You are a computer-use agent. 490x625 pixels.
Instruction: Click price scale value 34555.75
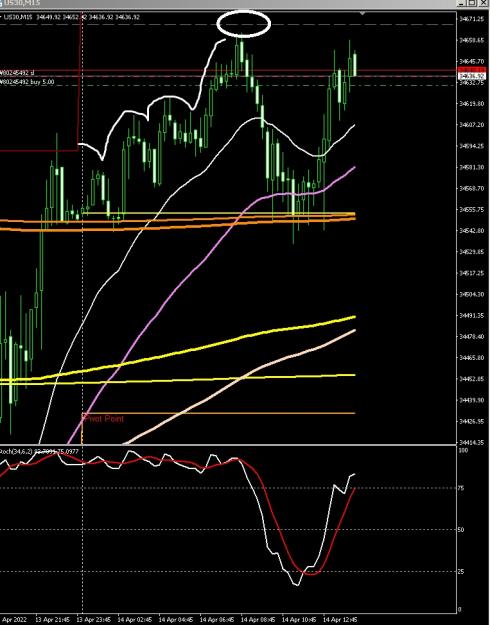[472, 209]
